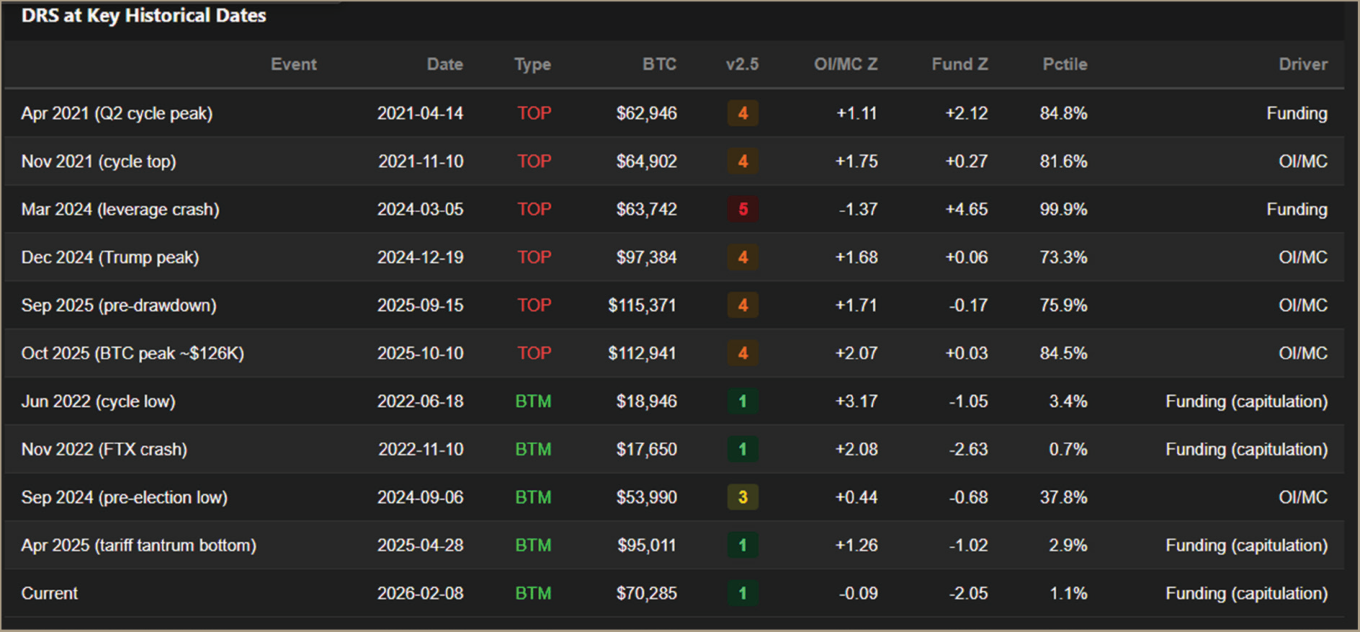Select the BTC column header
The height and width of the screenshot is (632, 1360).
click(x=659, y=64)
